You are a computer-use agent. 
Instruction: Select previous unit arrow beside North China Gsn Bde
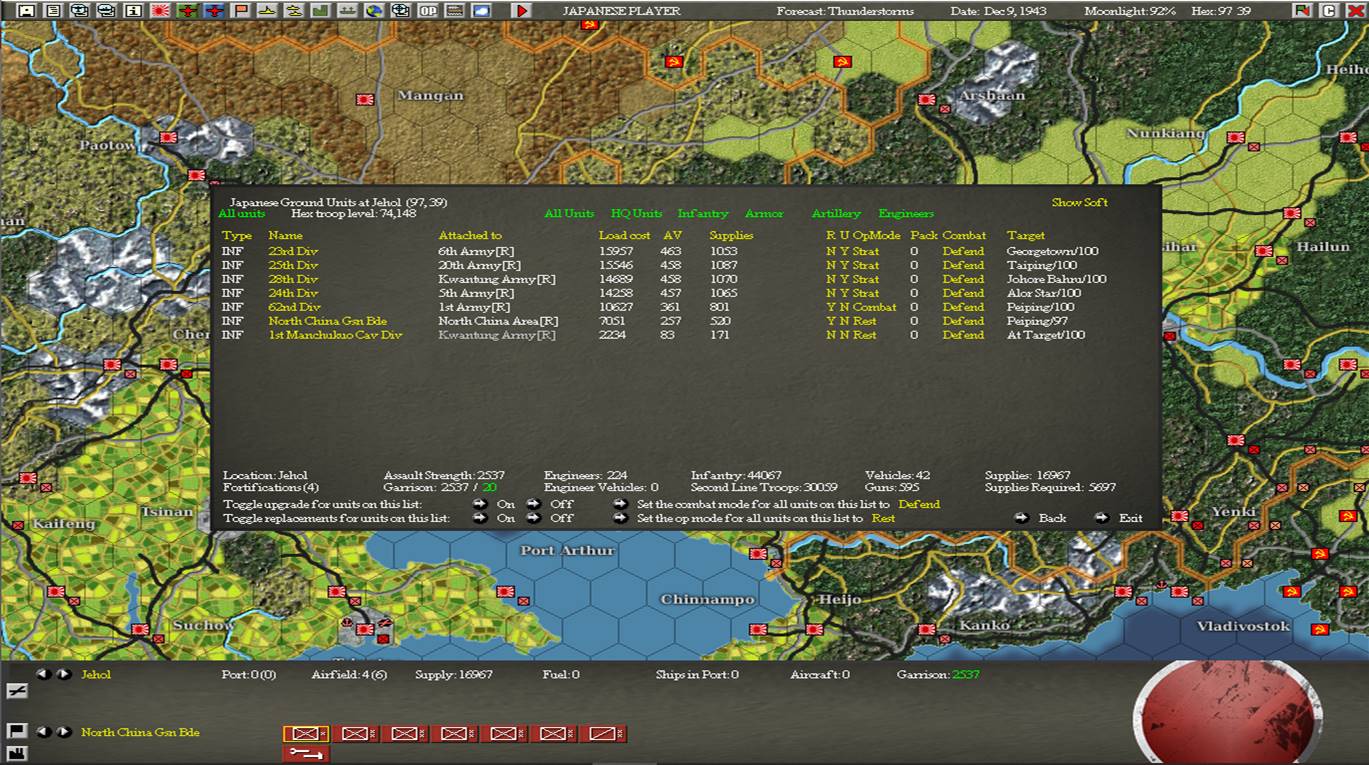pos(44,732)
